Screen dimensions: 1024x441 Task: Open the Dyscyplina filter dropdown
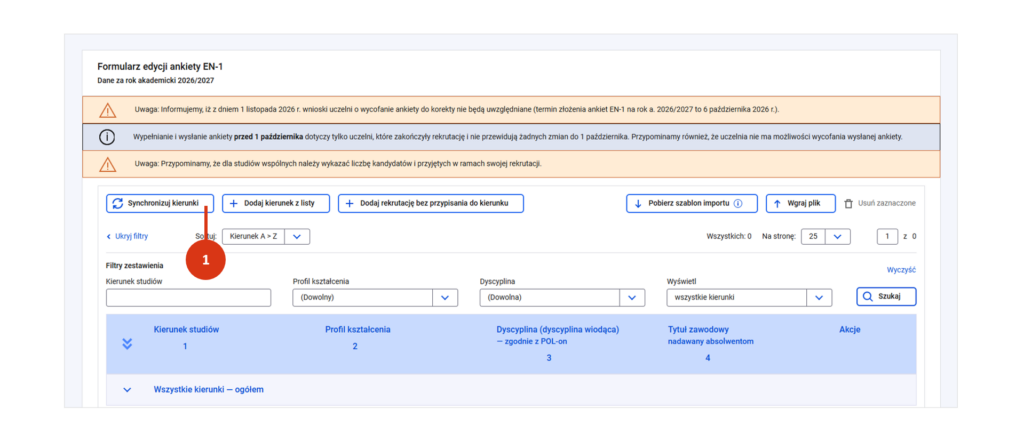click(x=562, y=297)
